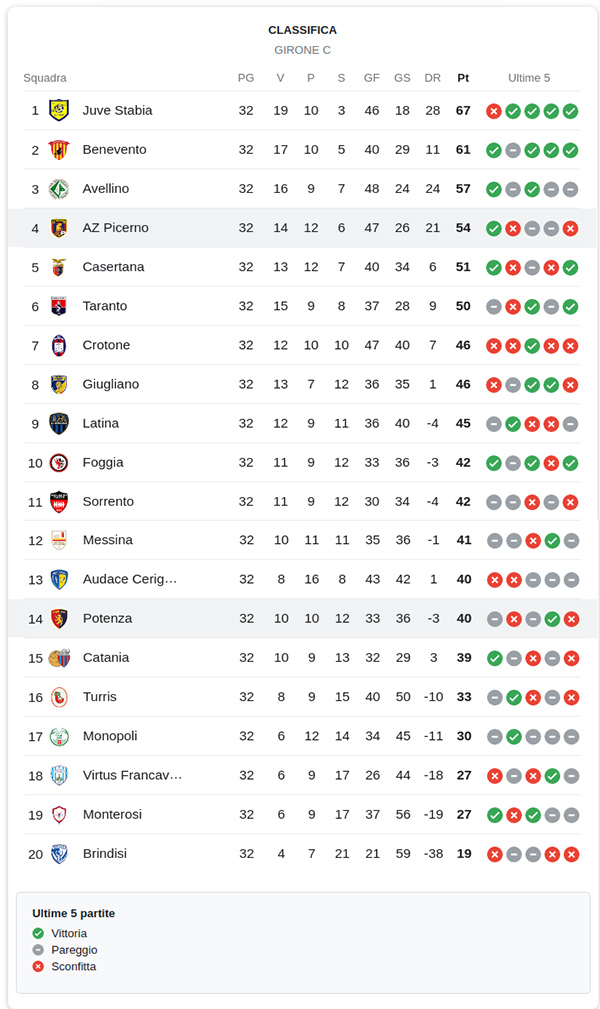Click the Juve Stabia team crest
The image size is (600, 1009).
tap(59, 110)
